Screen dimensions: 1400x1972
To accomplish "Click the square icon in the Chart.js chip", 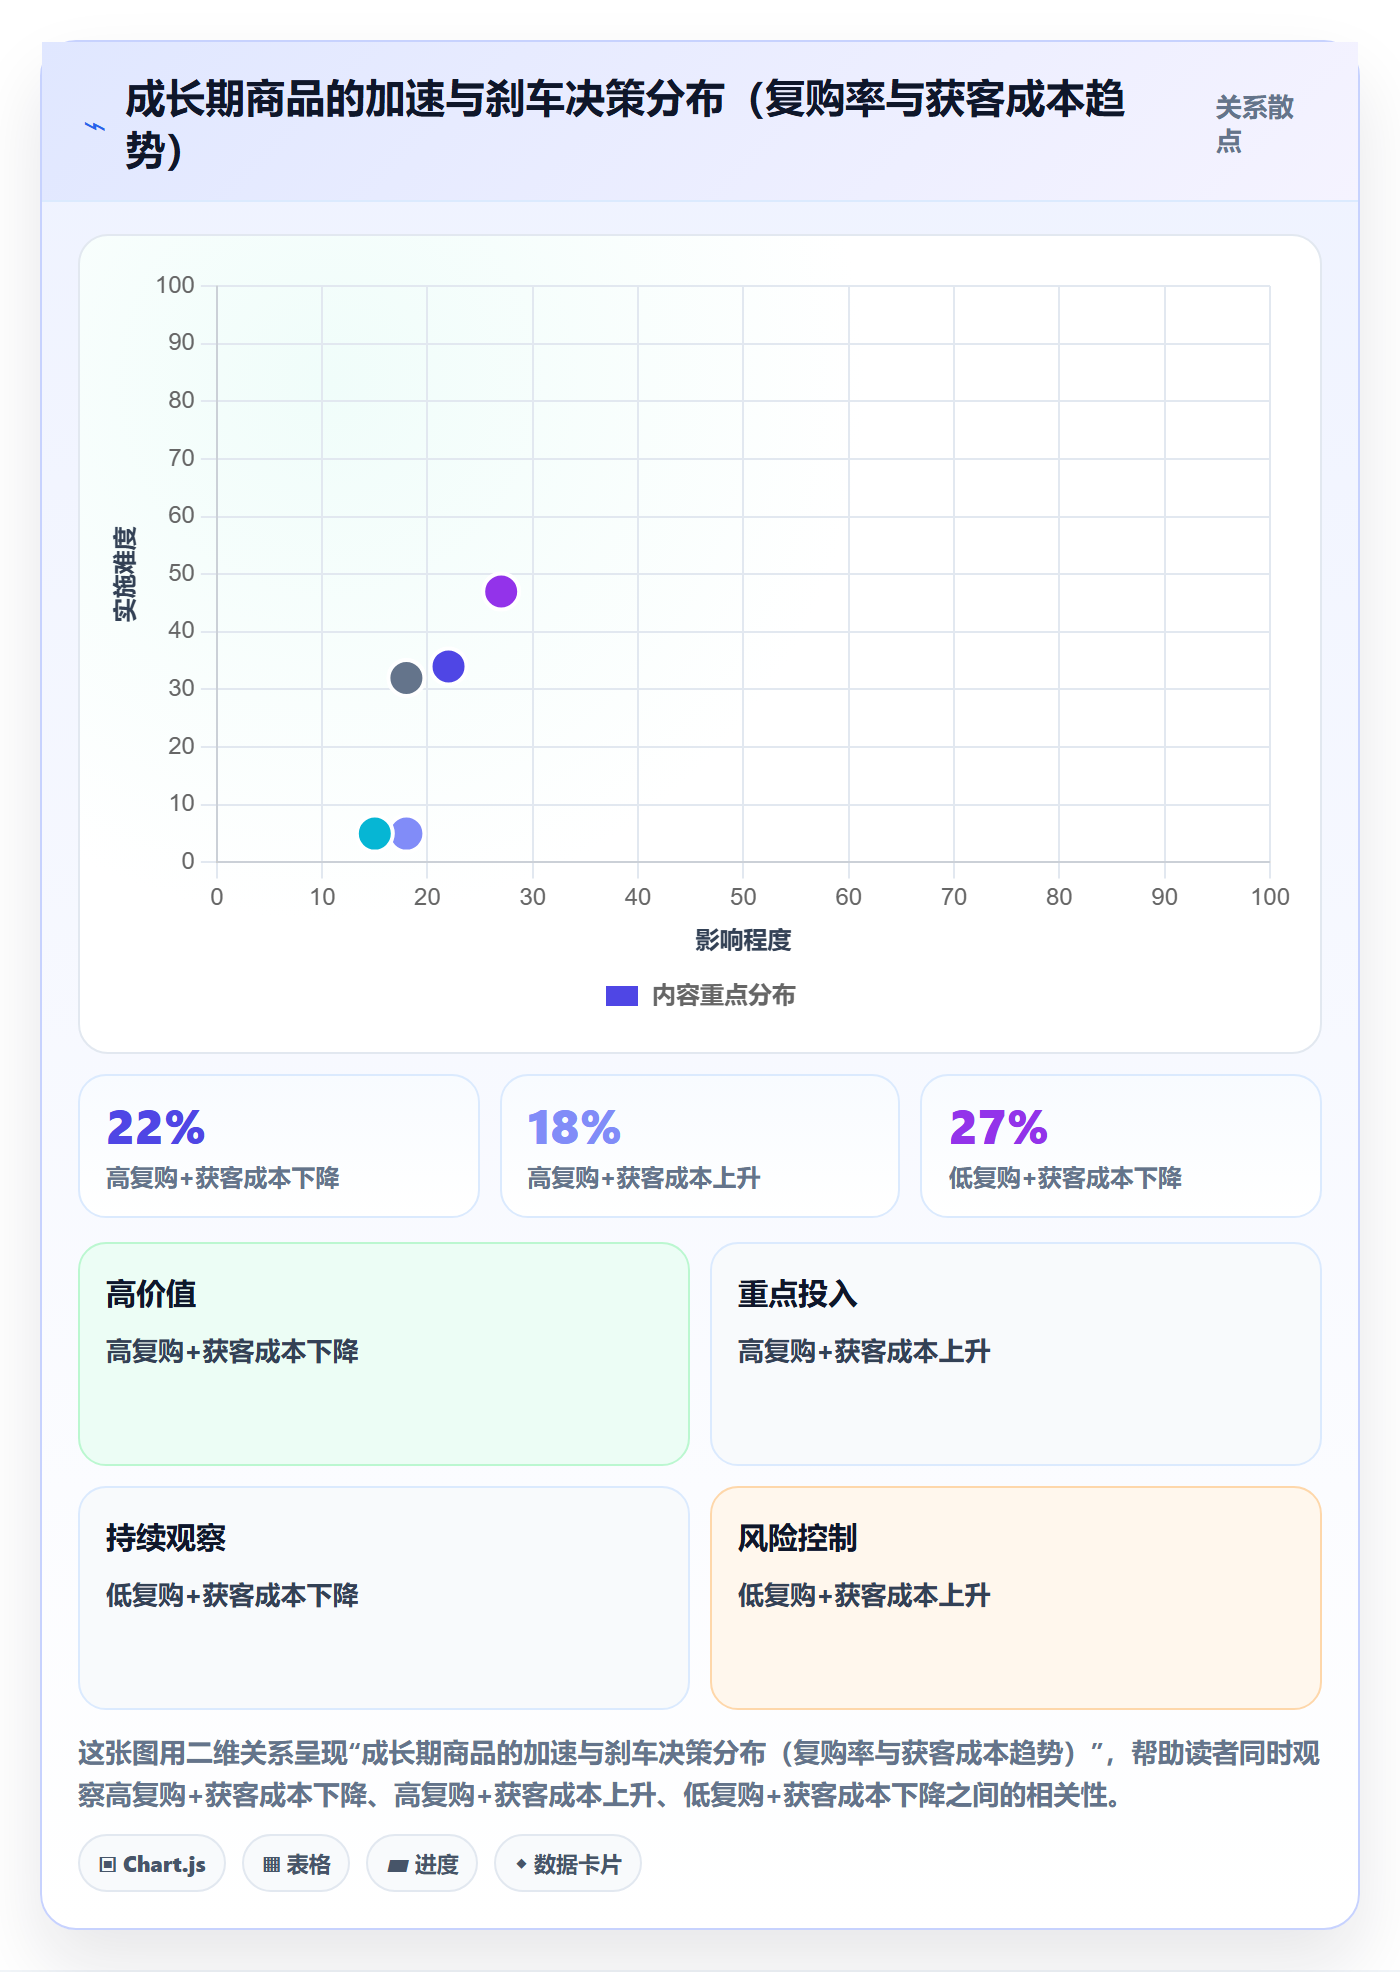I will 108,1865.
